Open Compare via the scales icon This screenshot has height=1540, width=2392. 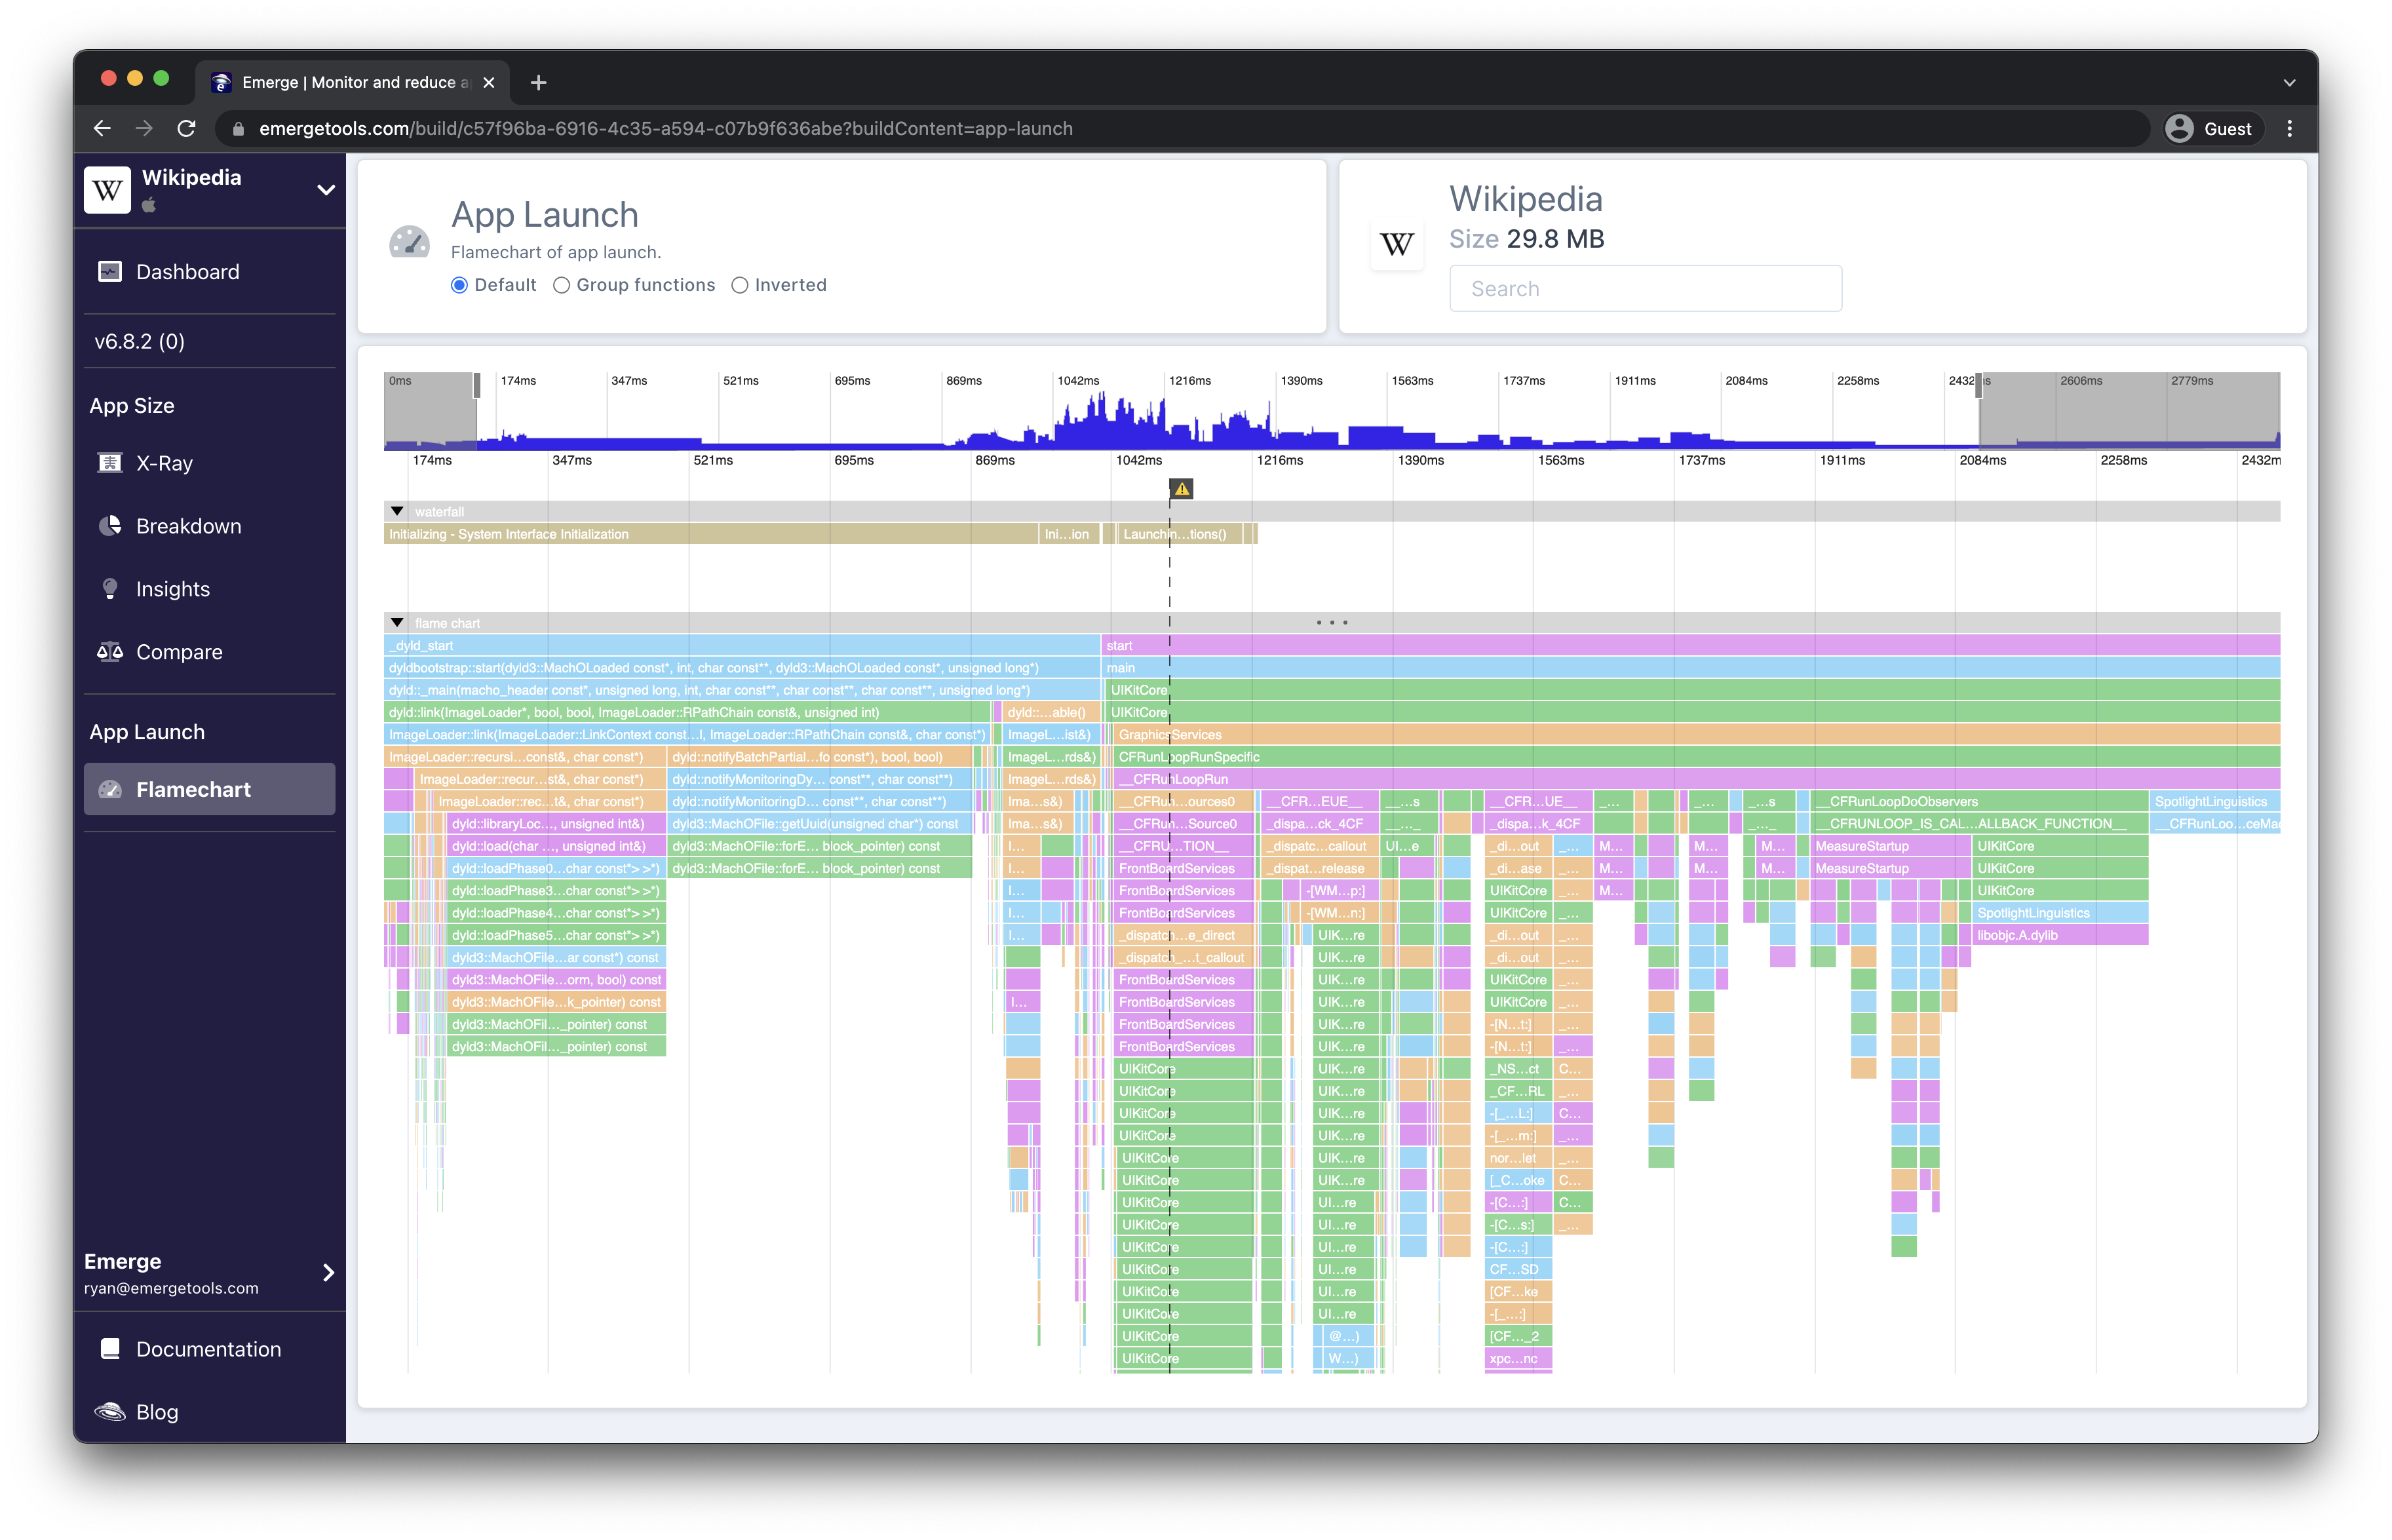(110, 652)
